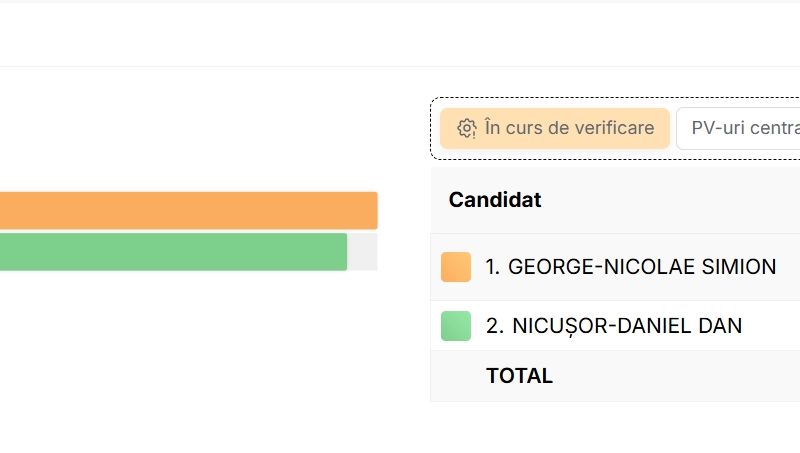Click the rounded right tip of orange bar

tap(374, 211)
